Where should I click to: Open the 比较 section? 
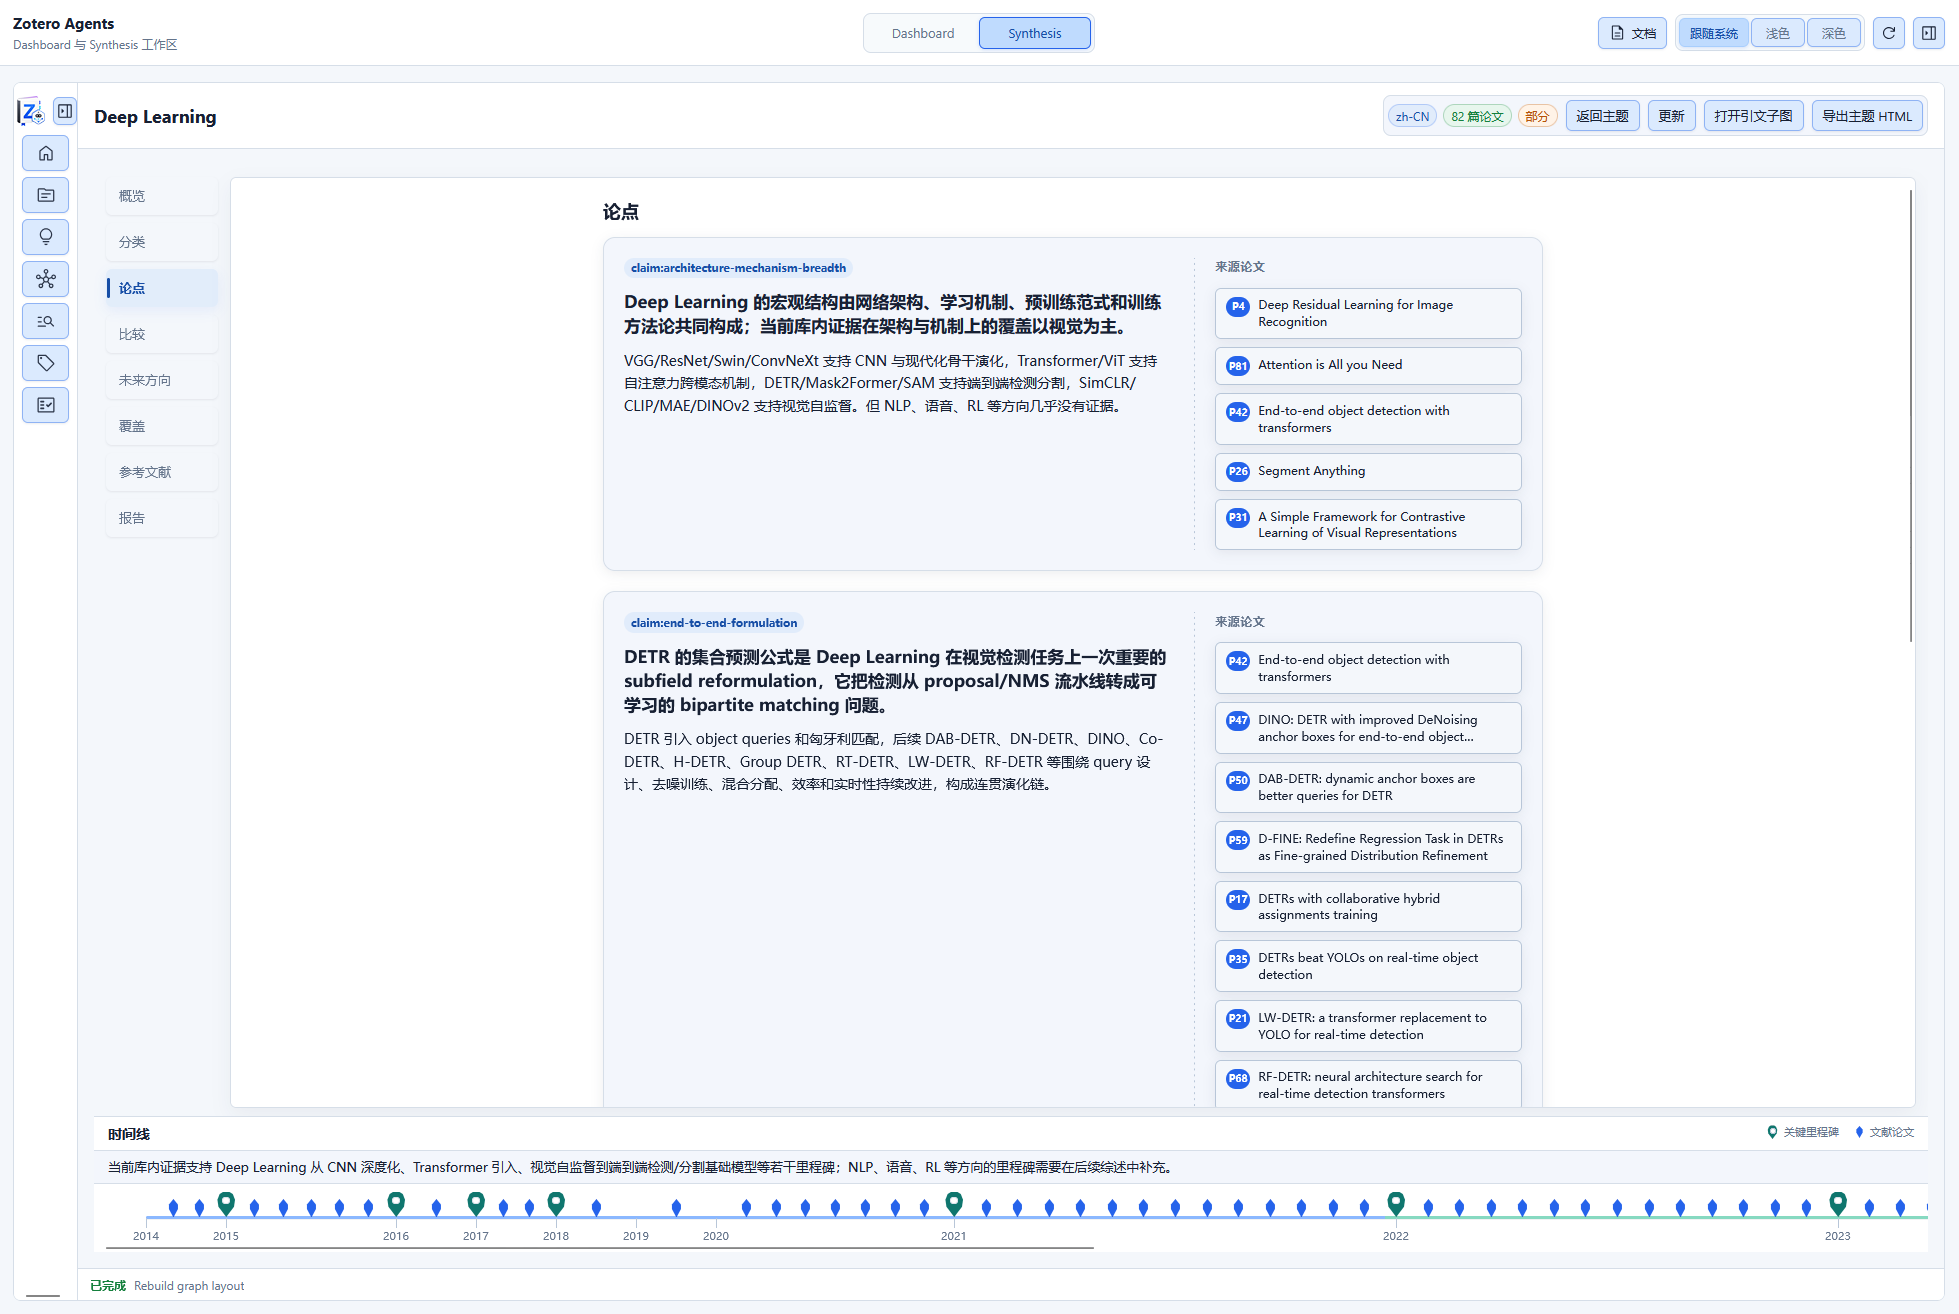[162, 334]
